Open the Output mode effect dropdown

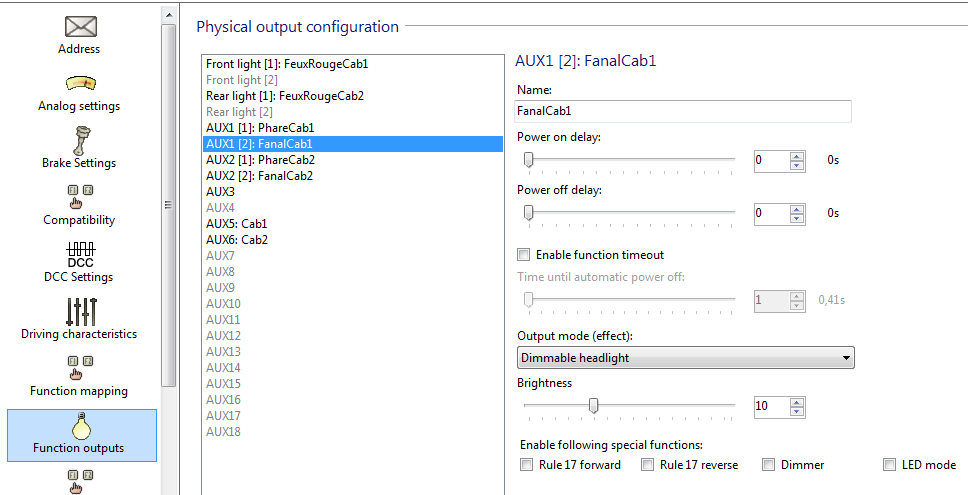pyautogui.click(x=685, y=358)
